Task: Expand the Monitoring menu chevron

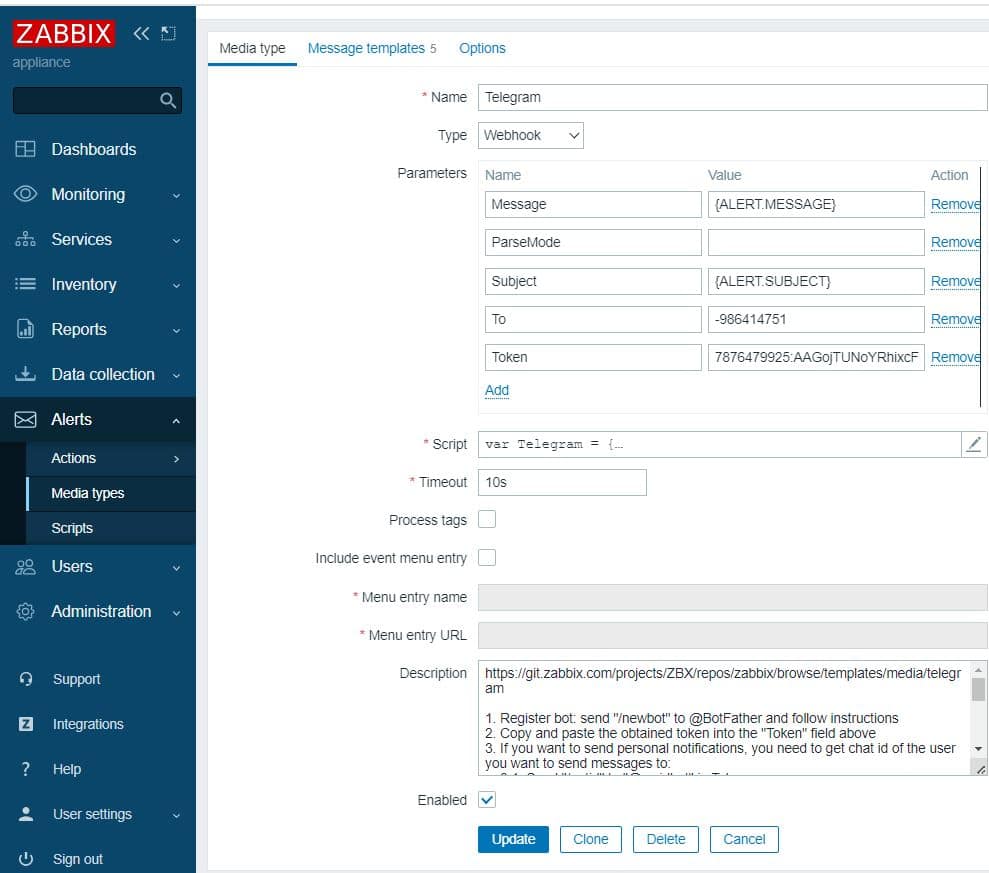Action: pyautogui.click(x=177, y=196)
